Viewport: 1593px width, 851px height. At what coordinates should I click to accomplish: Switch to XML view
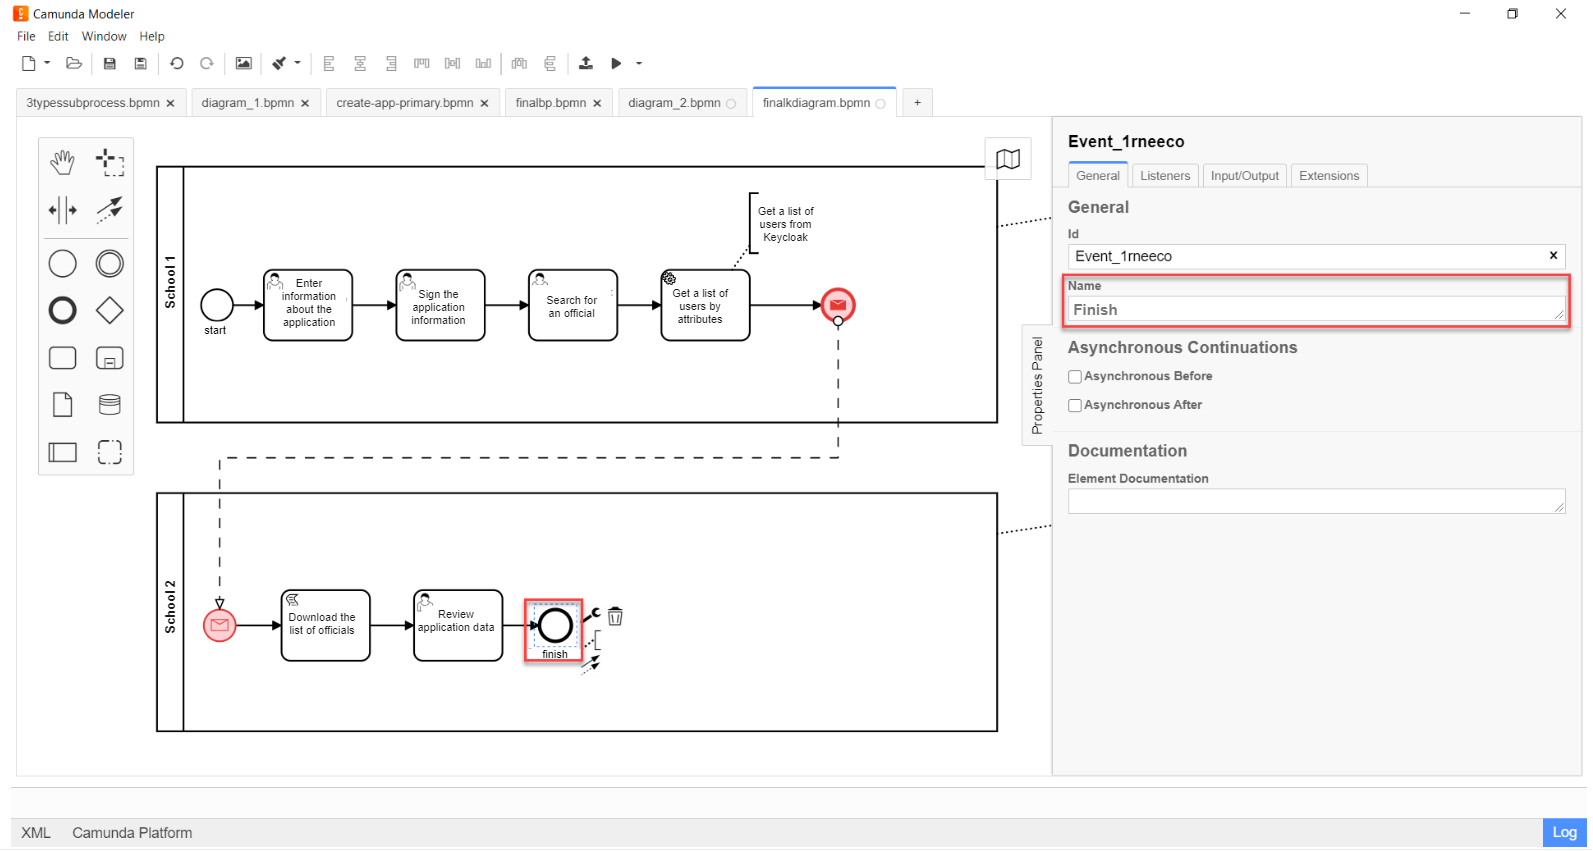click(x=36, y=833)
